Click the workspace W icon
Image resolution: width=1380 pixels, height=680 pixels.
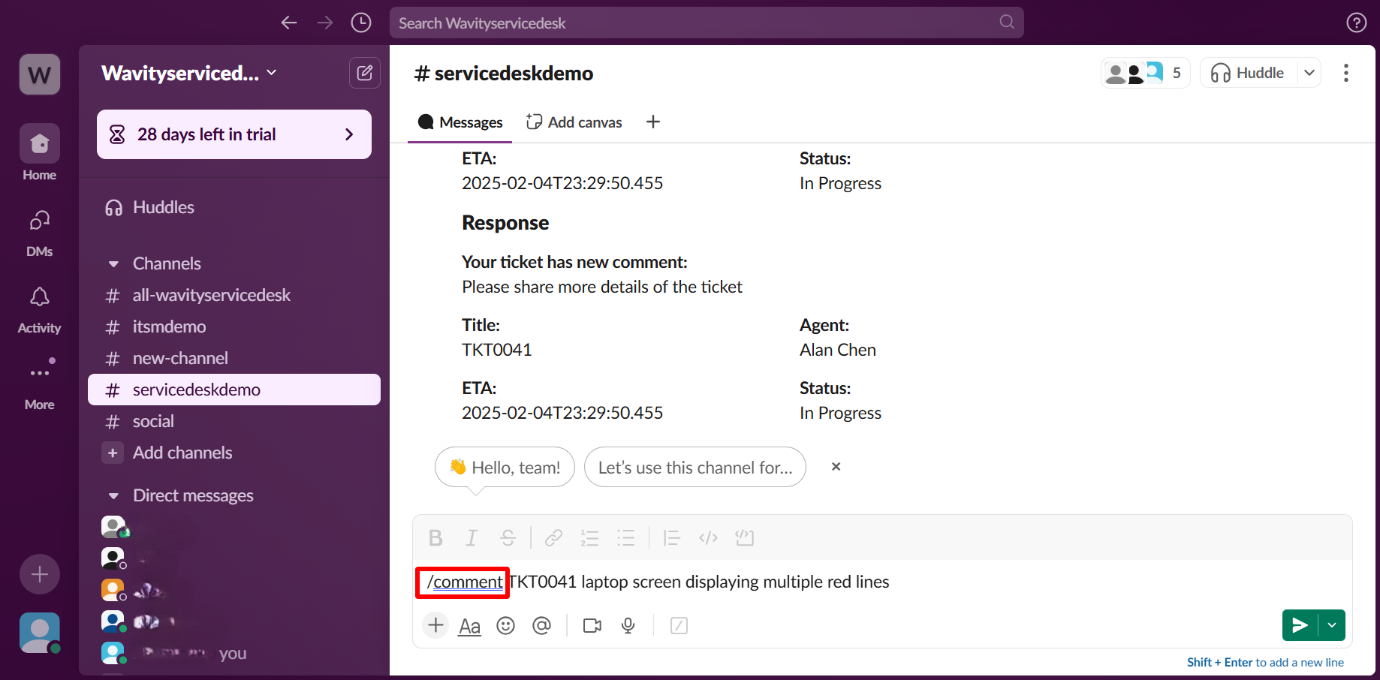point(40,74)
